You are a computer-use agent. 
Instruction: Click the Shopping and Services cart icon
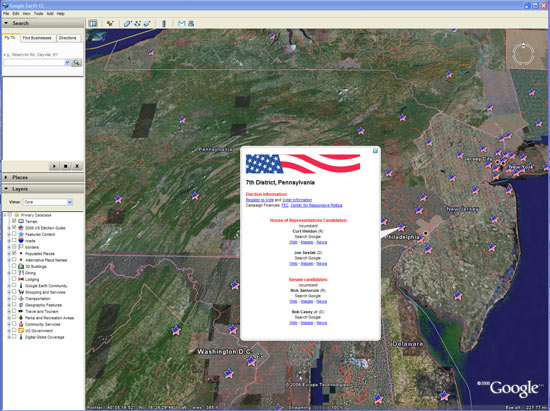click(x=21, y=292)
